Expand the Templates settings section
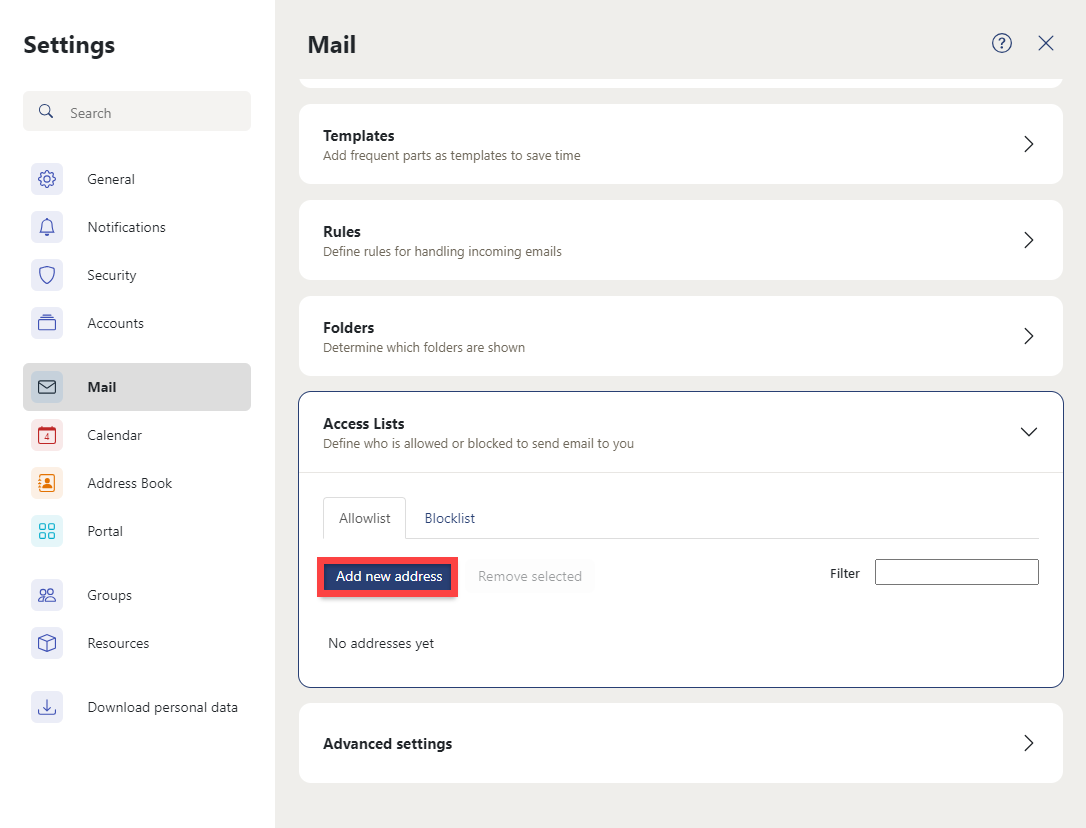The image size is (1086, 828). pyautogui.click(x=1028, y=144)
